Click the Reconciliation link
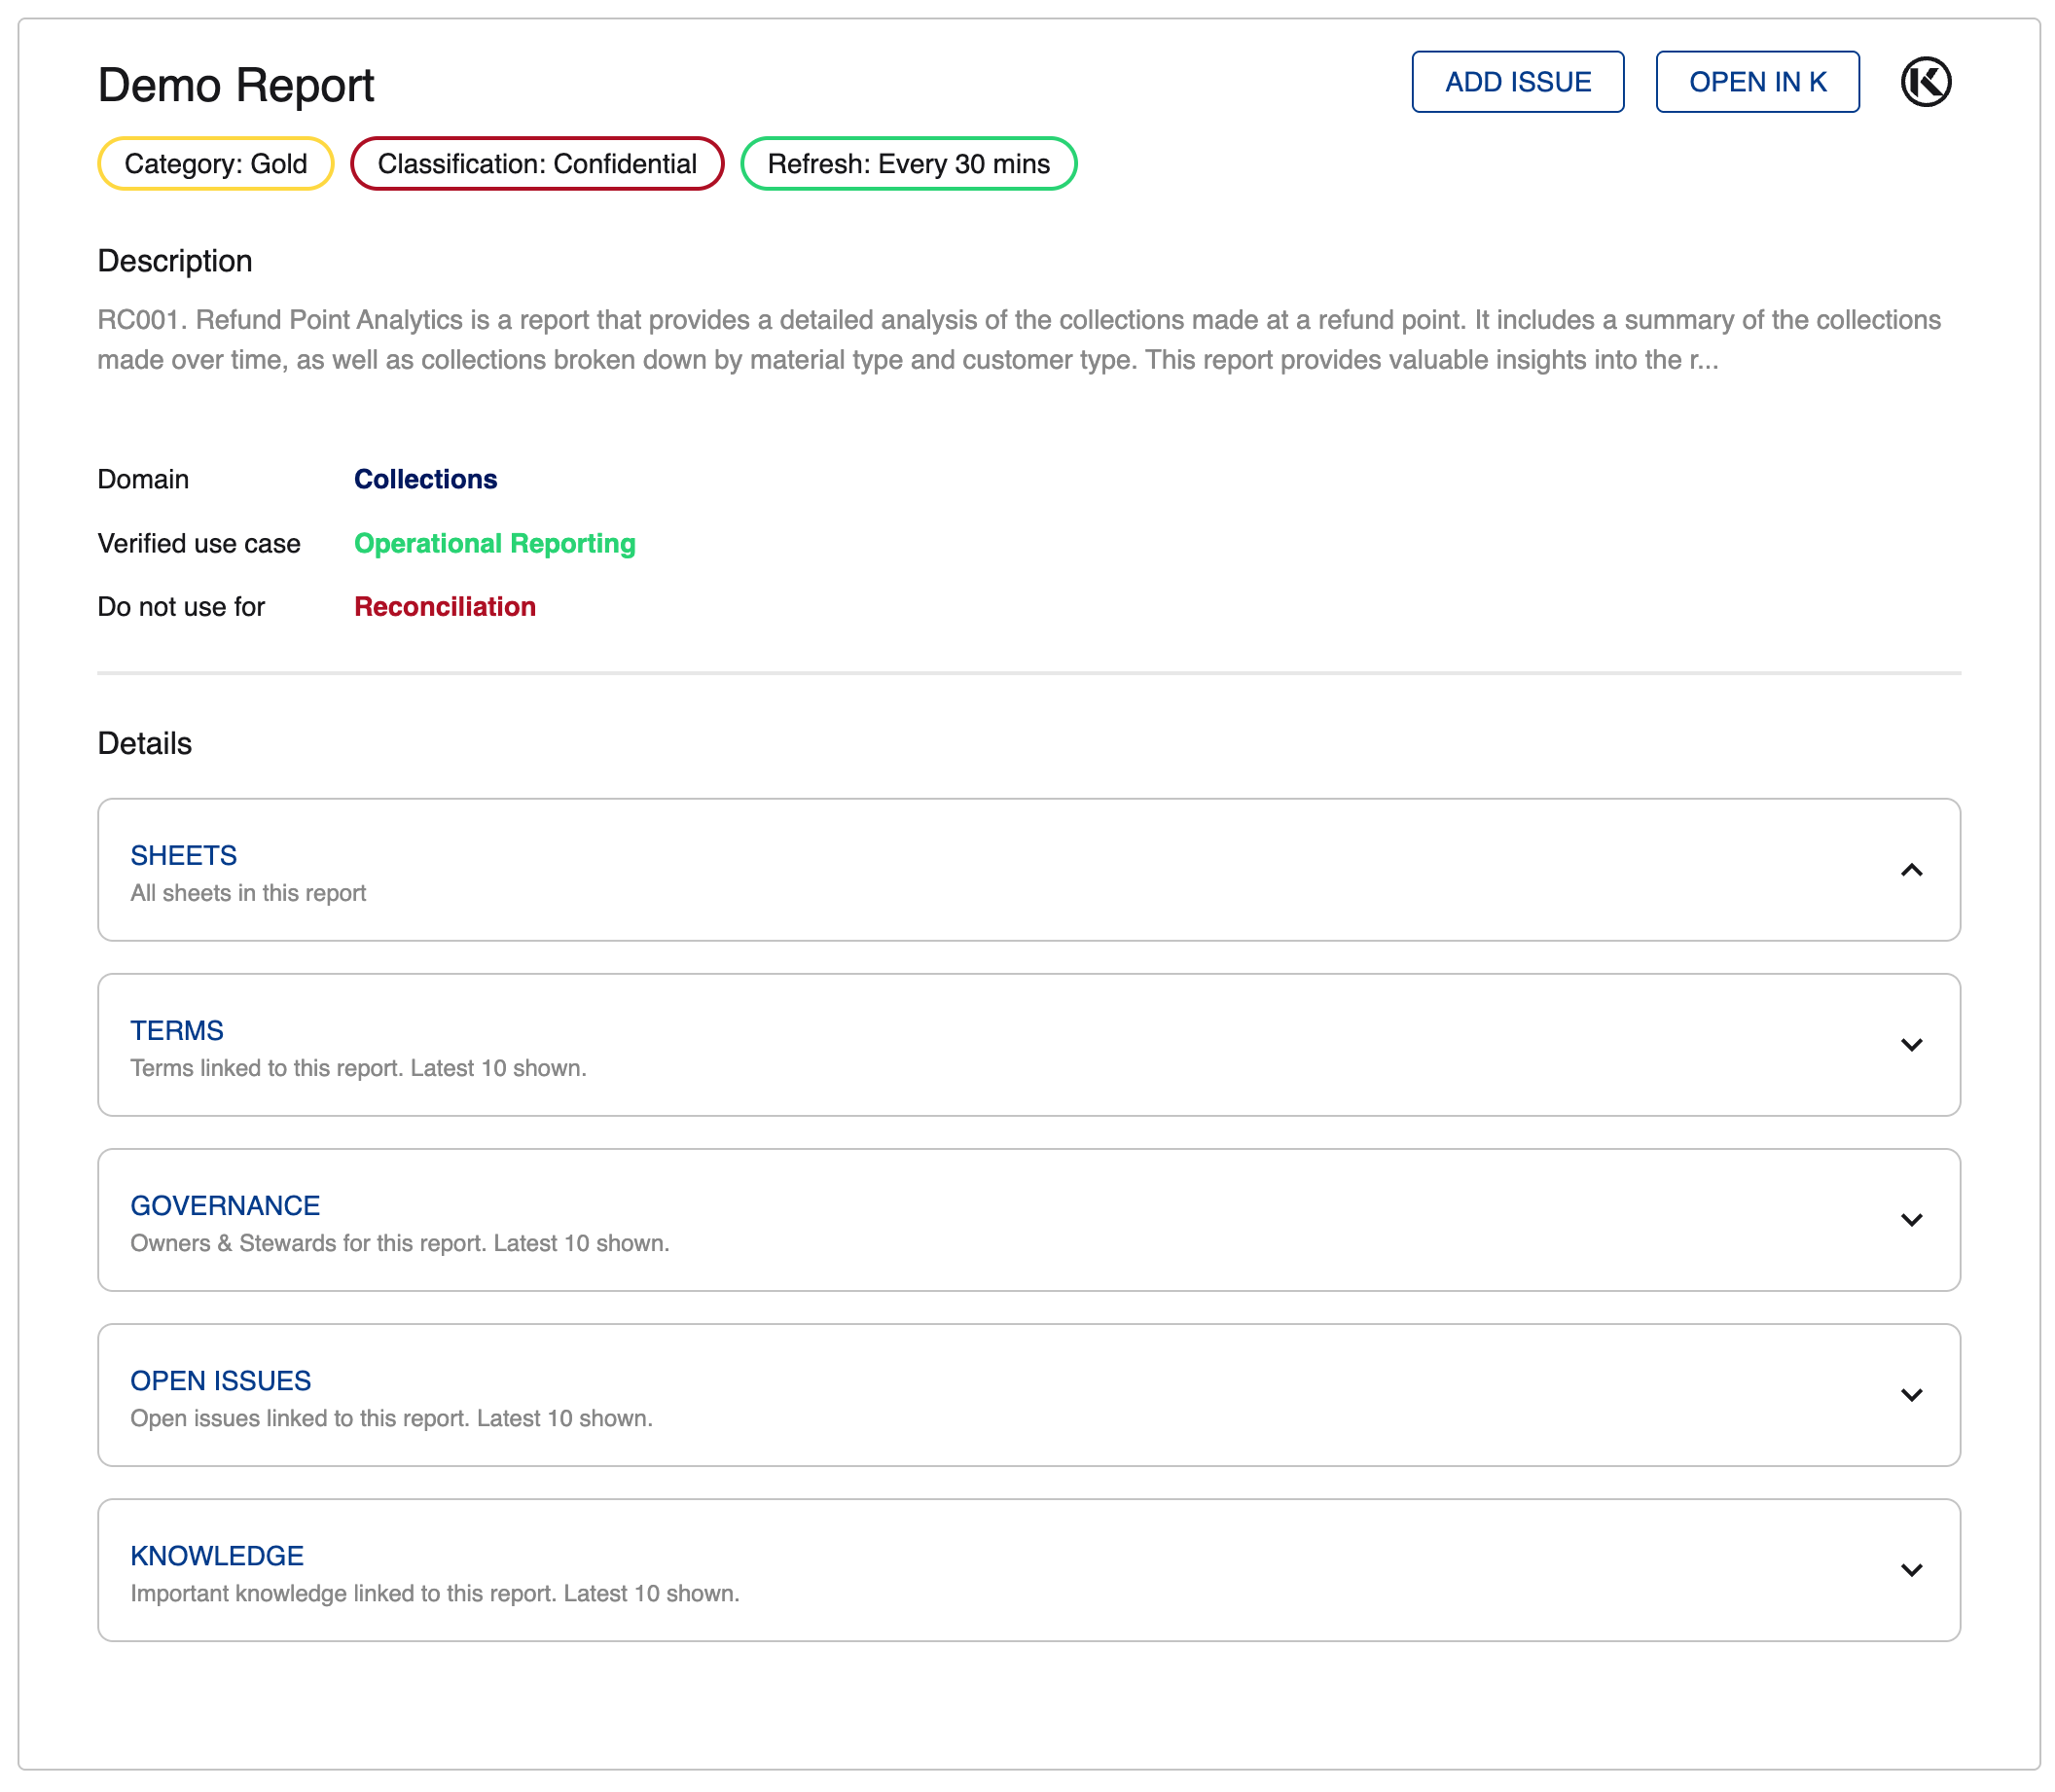2055x1792 pixels. click(444, 607)
